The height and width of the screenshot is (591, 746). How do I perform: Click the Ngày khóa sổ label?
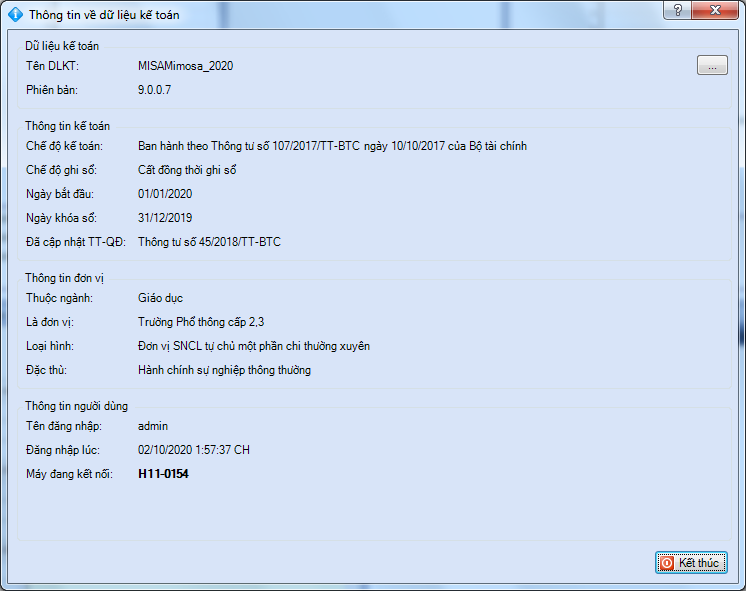point(61,218)
